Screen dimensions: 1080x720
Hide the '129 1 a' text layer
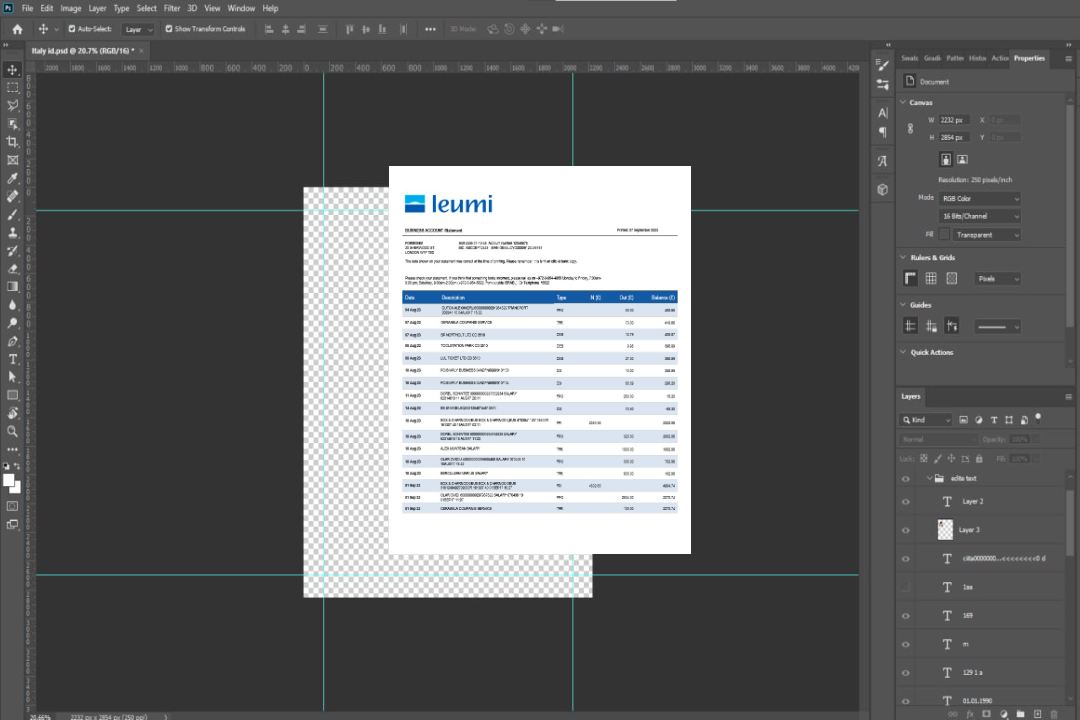tap(906, 673)
